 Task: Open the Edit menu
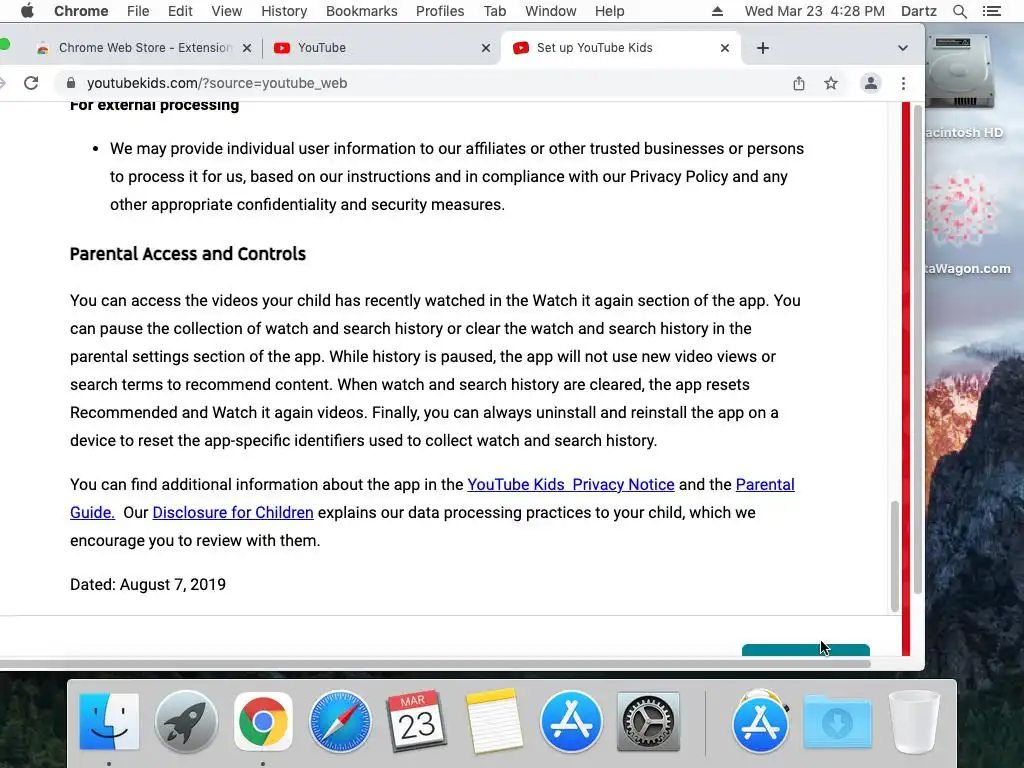(180, 11)
